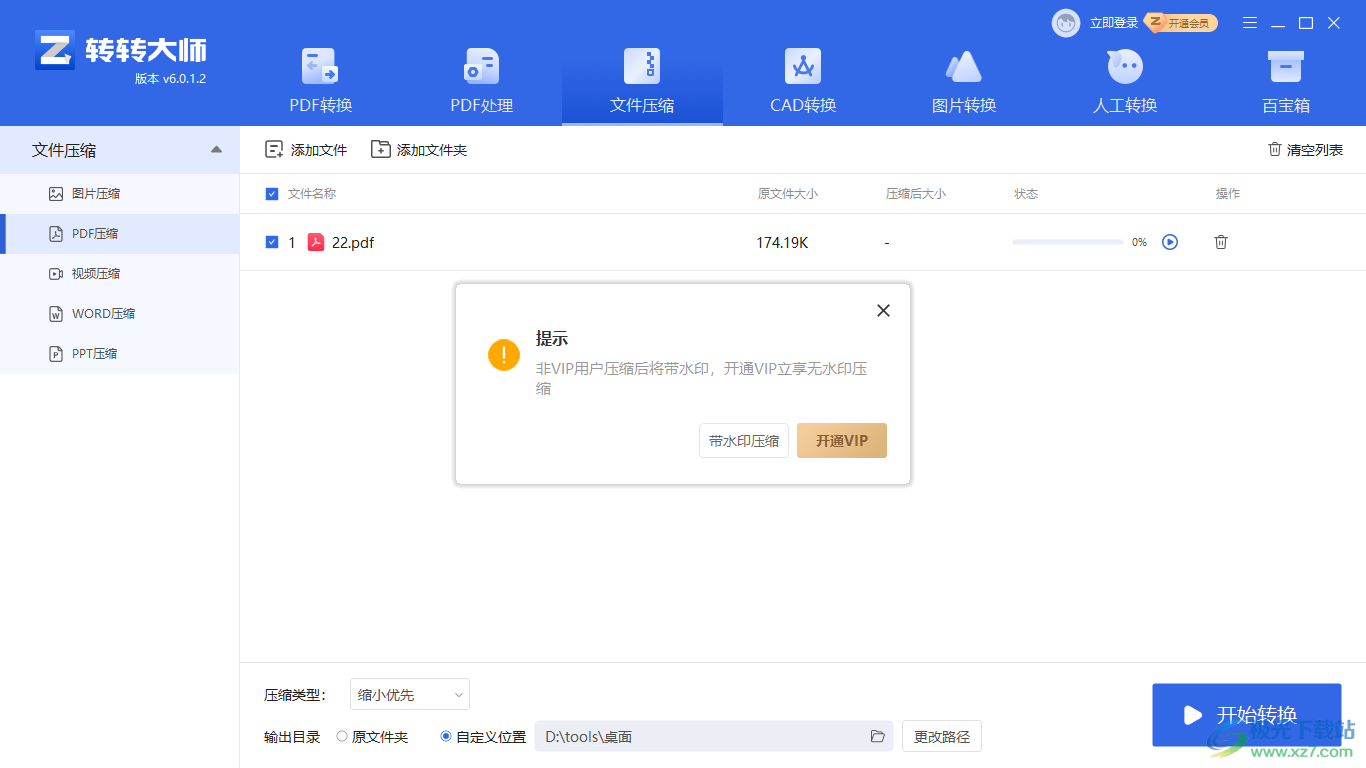Open the PDF处理 module icon
Viewport: 1366px width, 768px height.
click(x=481, y=66)
